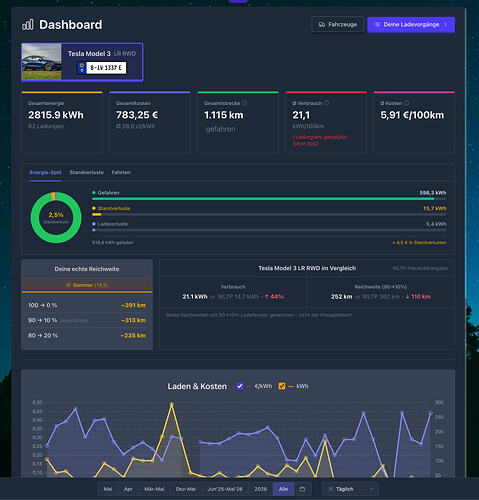Click the WLTP-Herstellerangabe label
Viewport: 479px width, 500px height.
(x=420, y=268)
